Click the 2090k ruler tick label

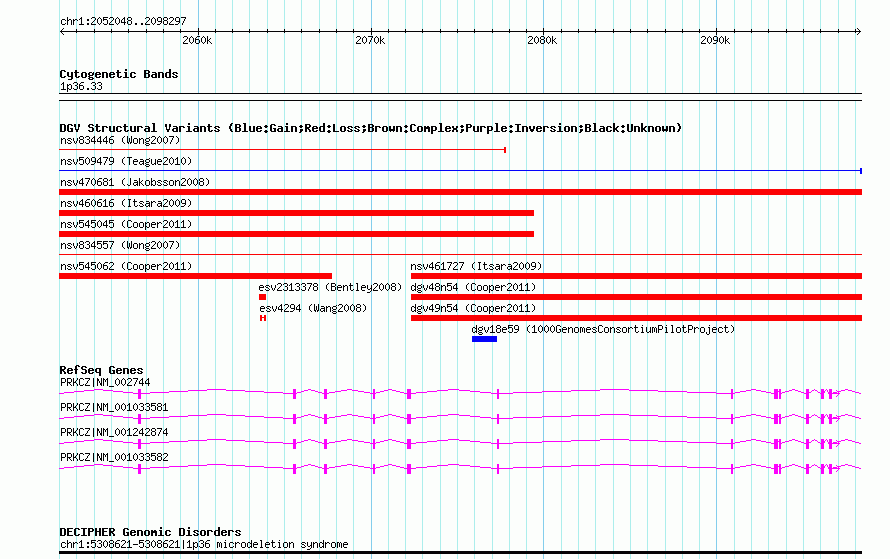click(x=715, y=40)
